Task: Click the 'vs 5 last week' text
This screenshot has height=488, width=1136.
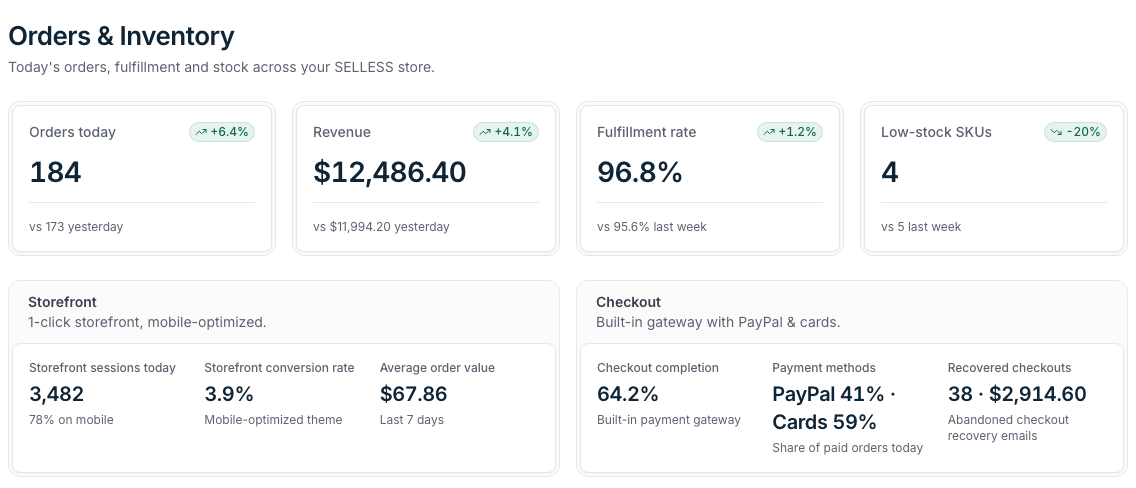Action: click(x=921, y=227)
